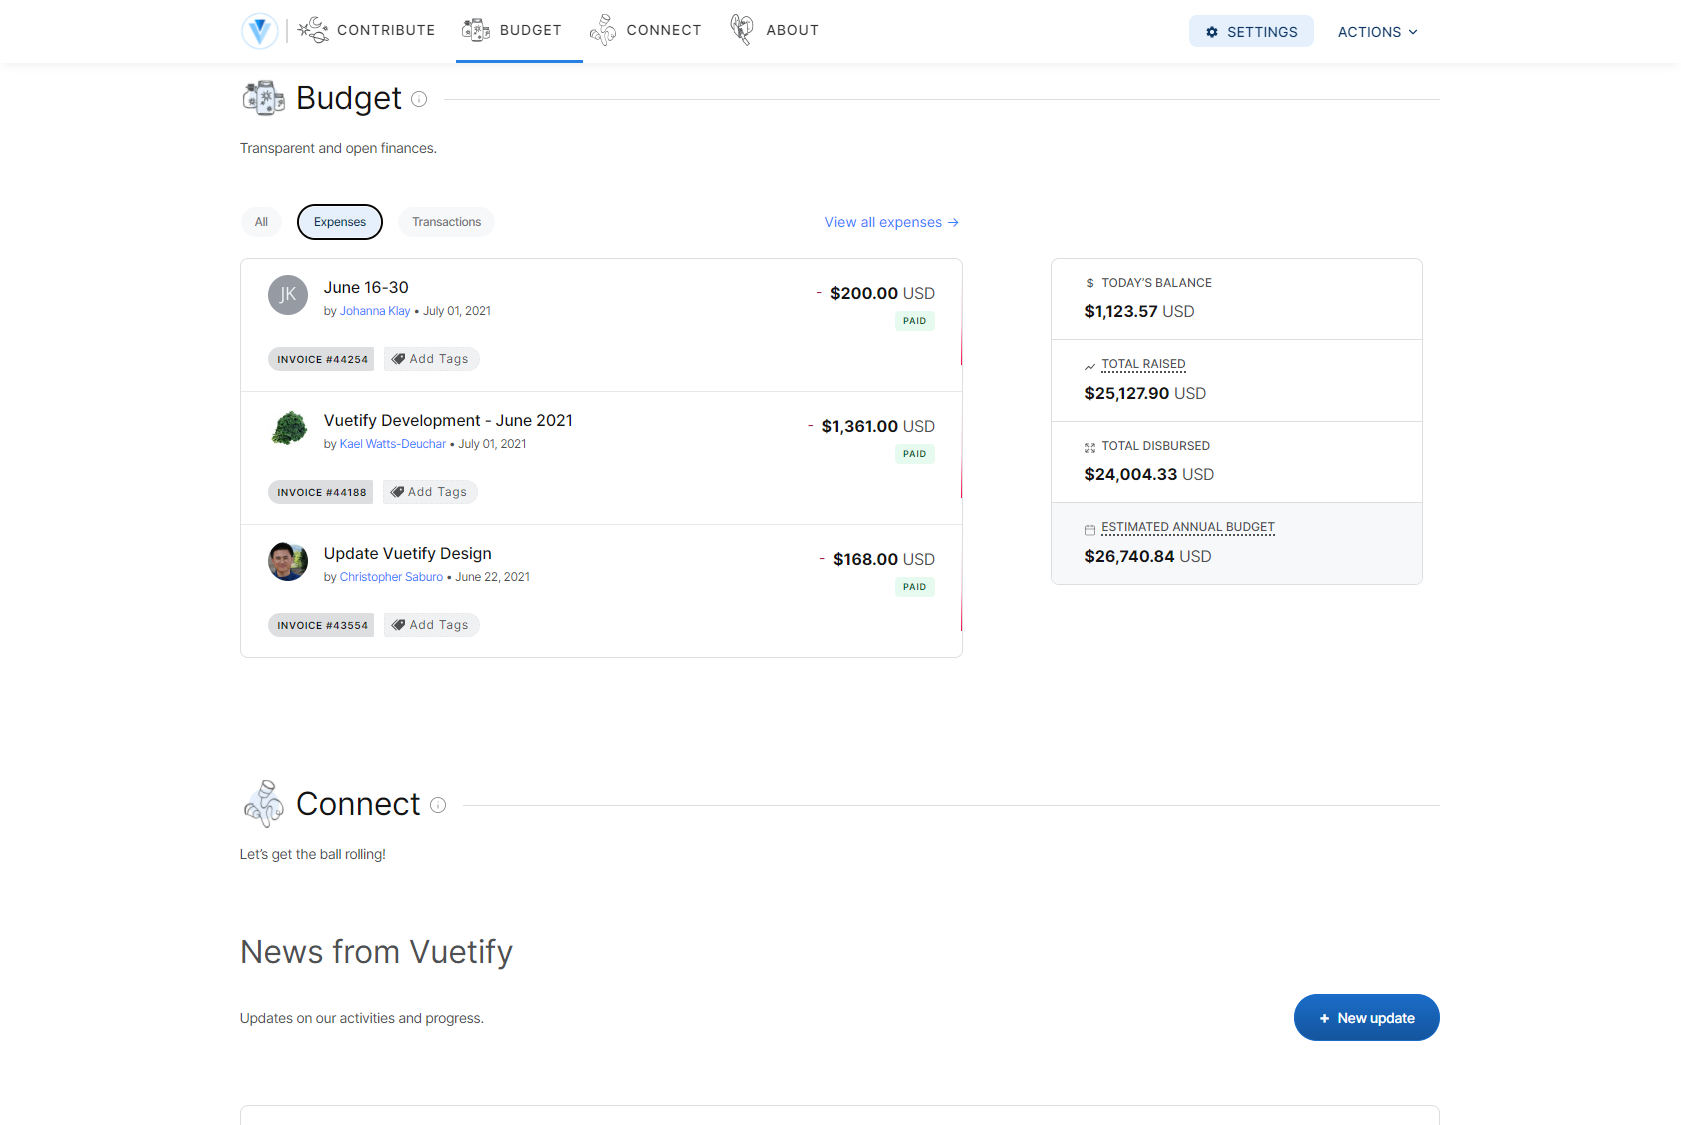This screenshot has height=1125, width=1681.
Task: Click the JK avatar of Johanna Klay
Action: [288, 295]
